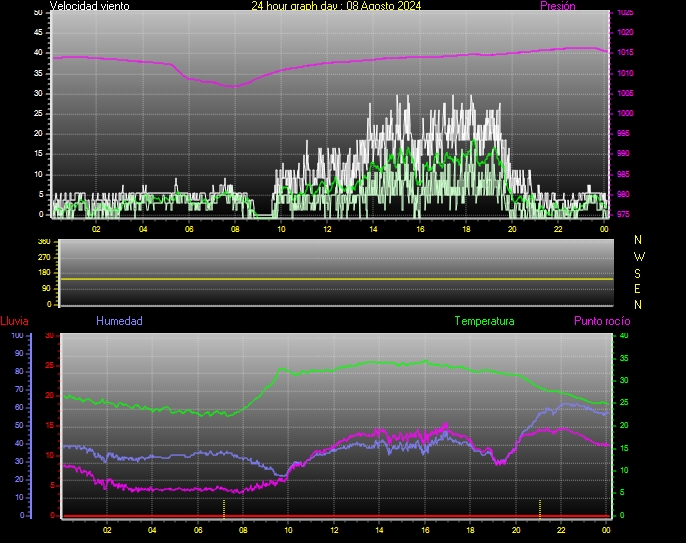Click the 90 wind direction axis value

tap(46, 288)
